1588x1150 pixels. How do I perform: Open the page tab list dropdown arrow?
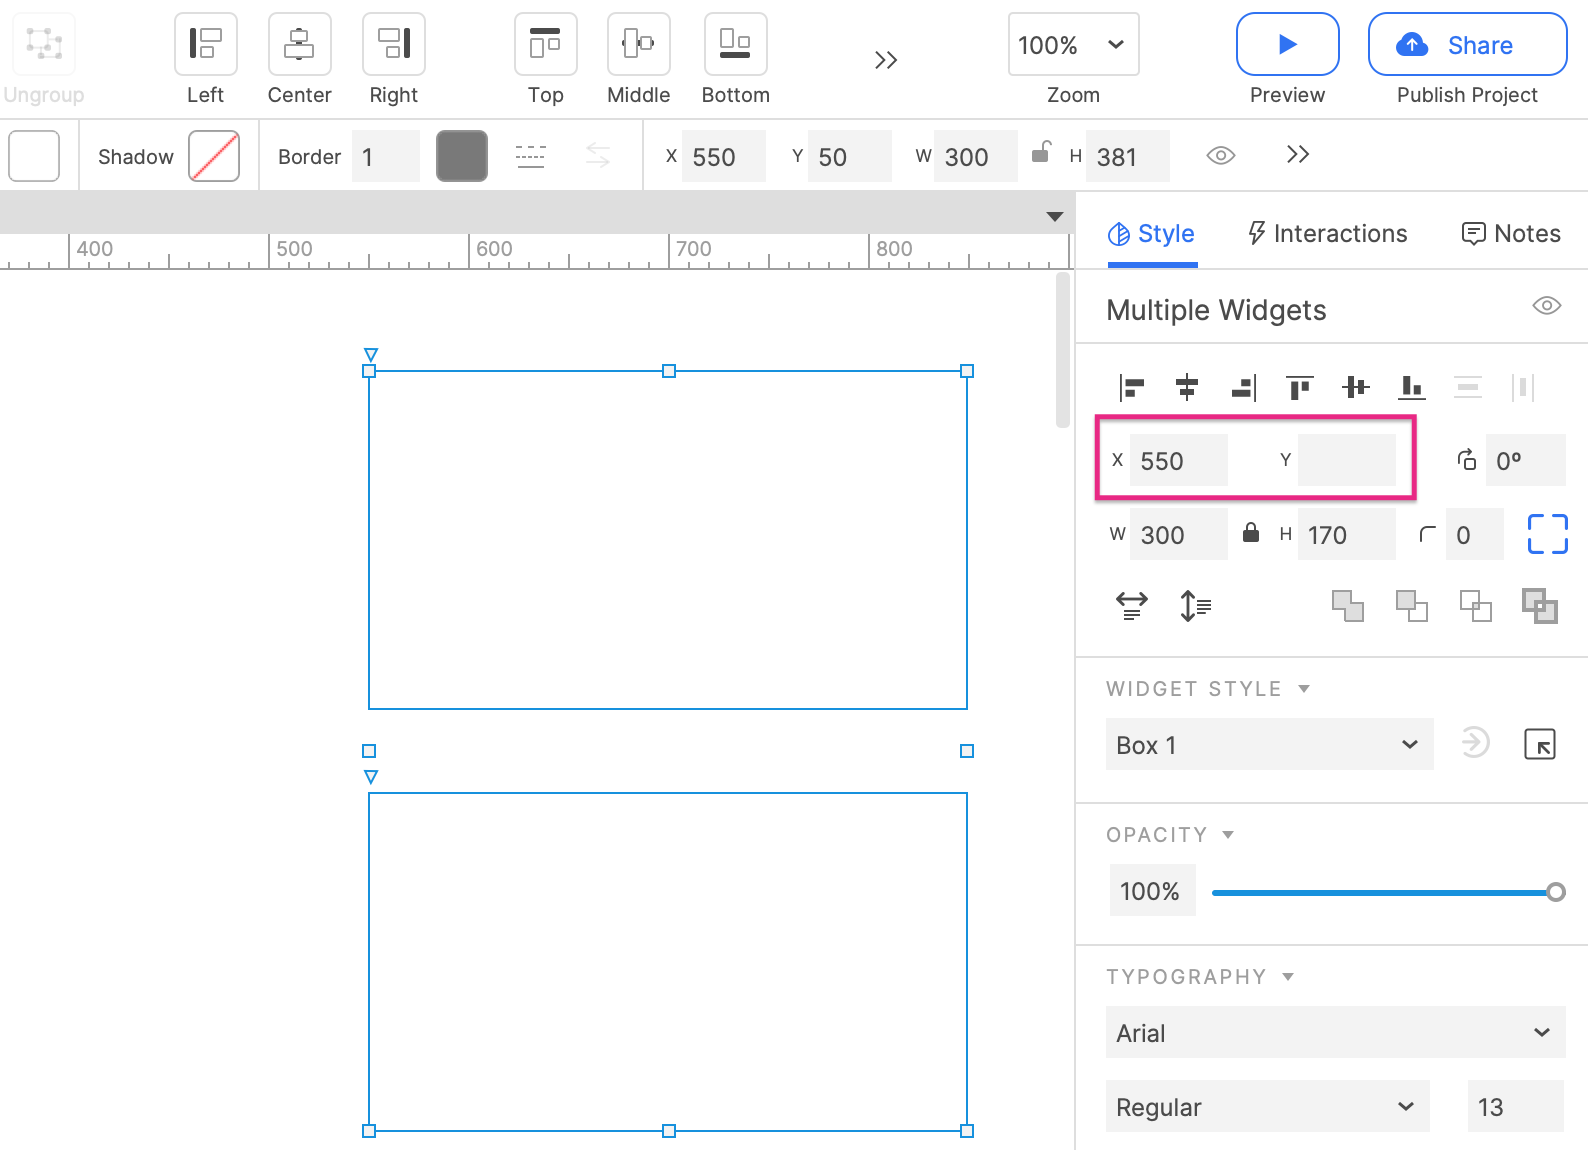(x=1054, y=216)
